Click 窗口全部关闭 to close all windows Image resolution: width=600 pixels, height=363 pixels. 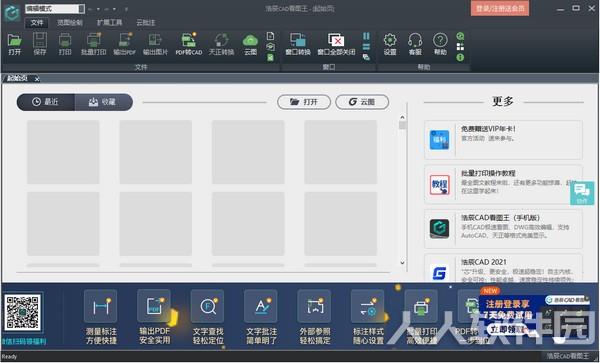336,44
